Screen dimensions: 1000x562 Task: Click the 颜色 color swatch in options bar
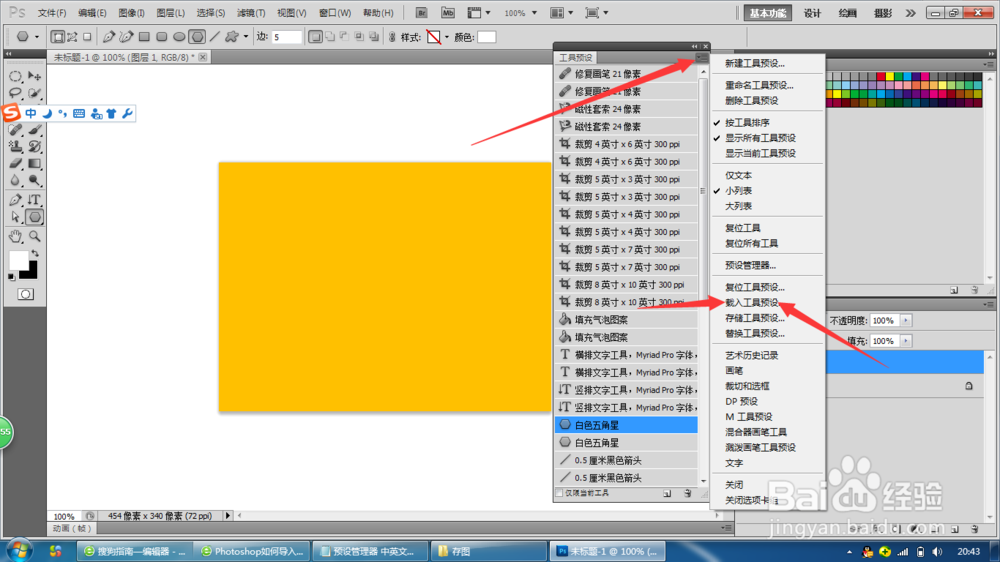487,37
